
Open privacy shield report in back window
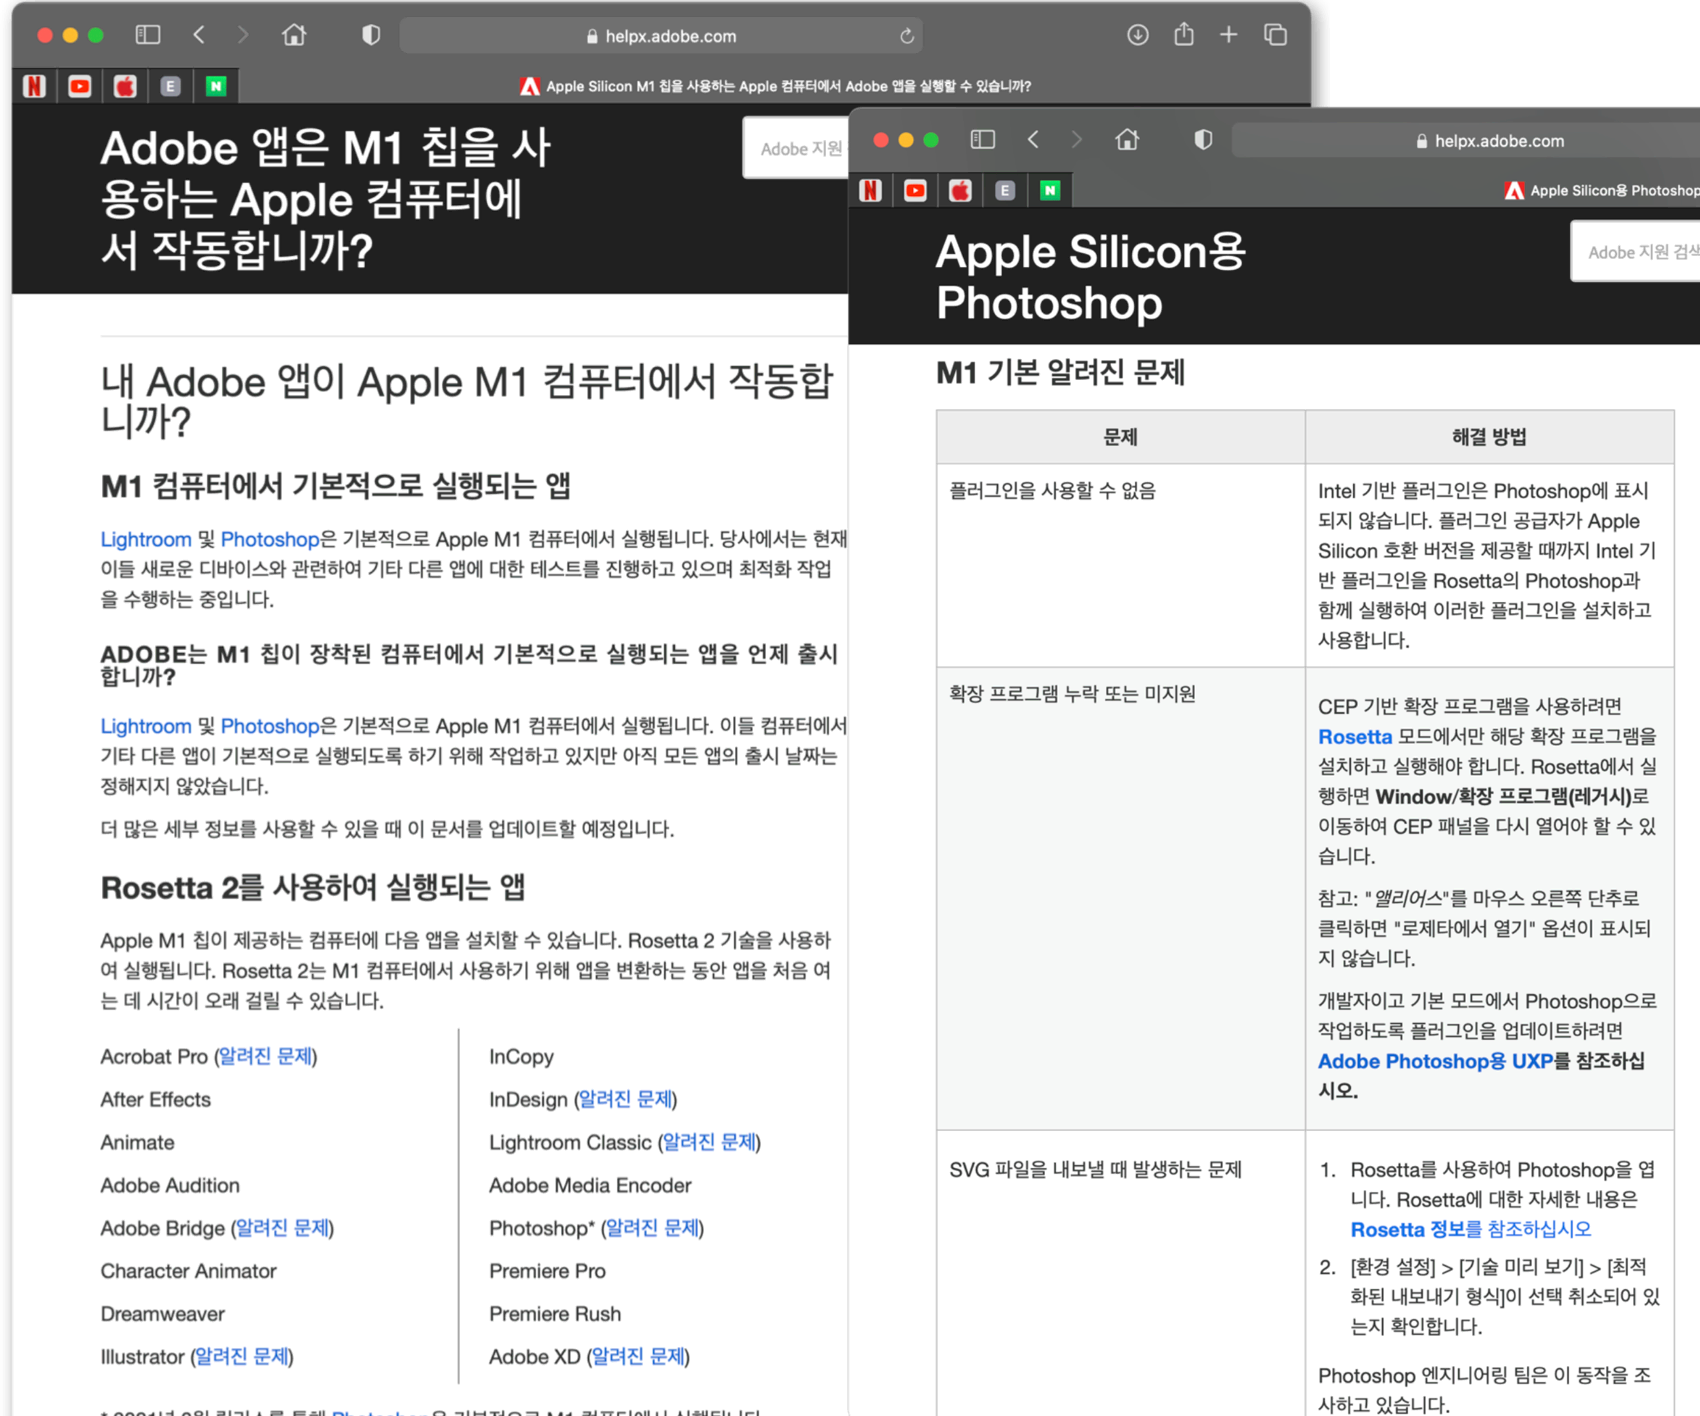click(371, 35)
